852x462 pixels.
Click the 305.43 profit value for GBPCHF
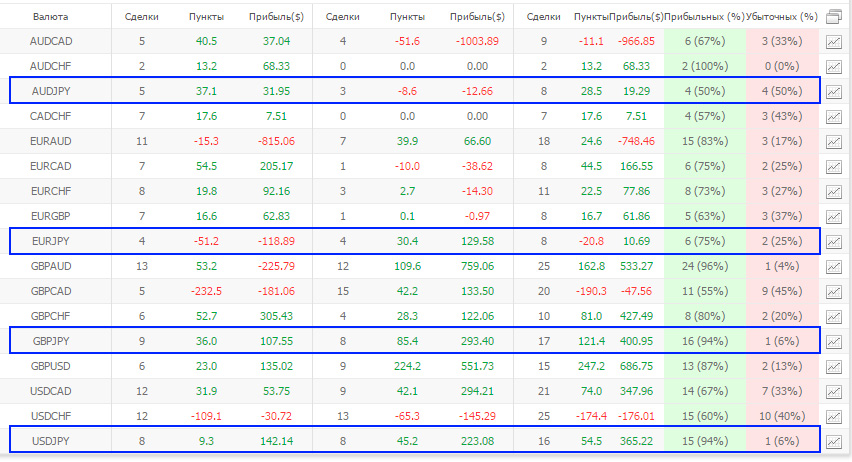pyautogui.click(x=277, y=316)
